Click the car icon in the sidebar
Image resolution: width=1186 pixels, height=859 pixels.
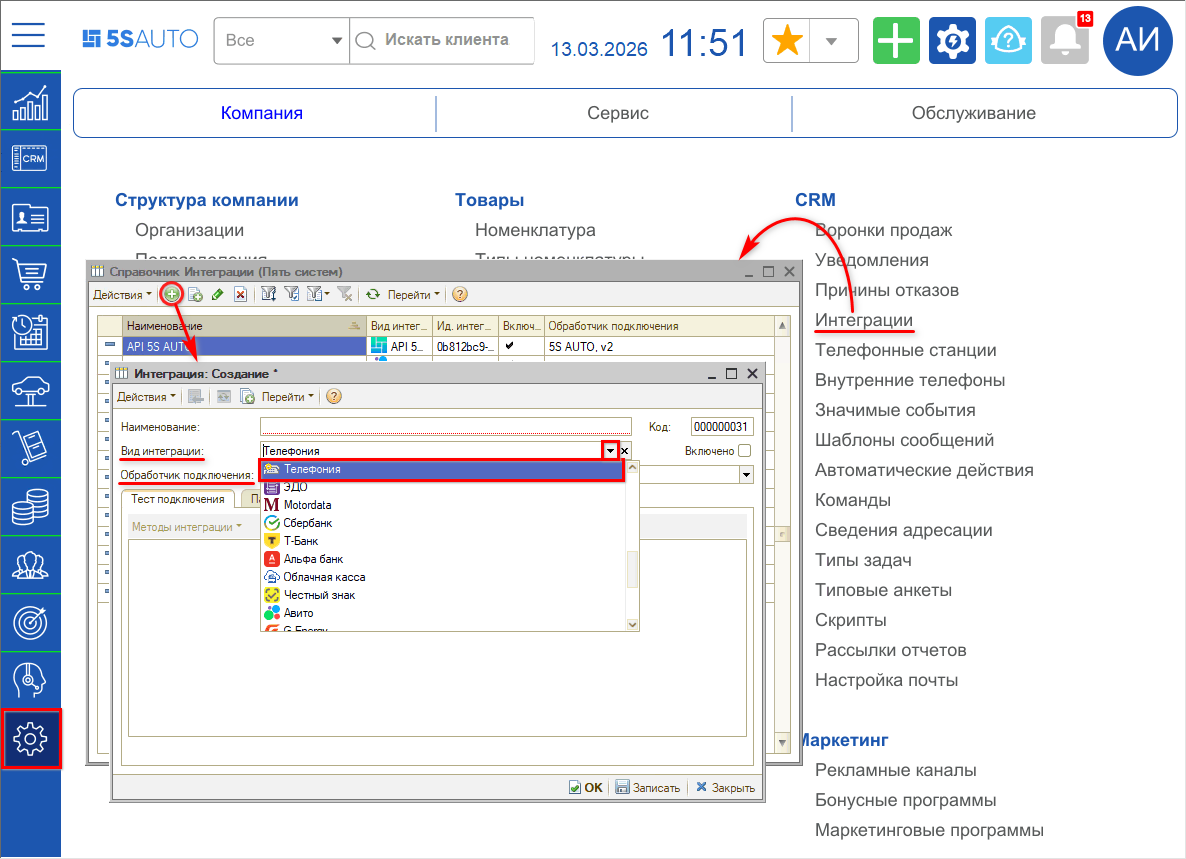(x=29, y=391)
